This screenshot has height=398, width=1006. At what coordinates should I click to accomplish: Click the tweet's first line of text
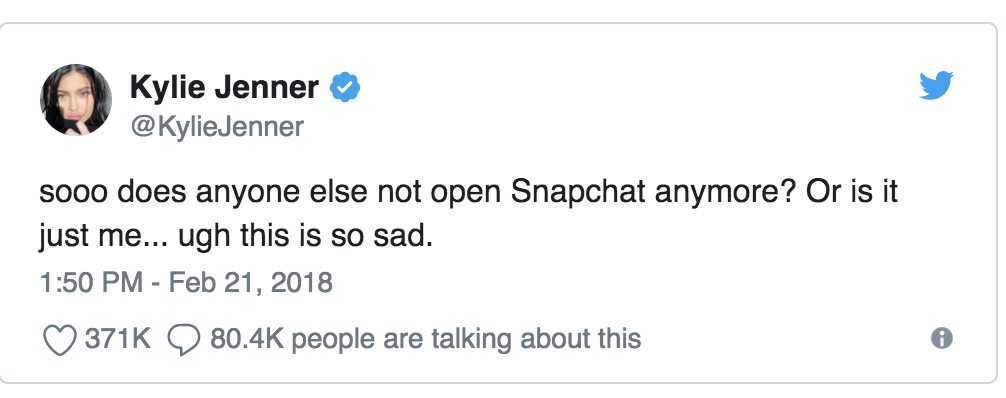click(x=468, y=193)
